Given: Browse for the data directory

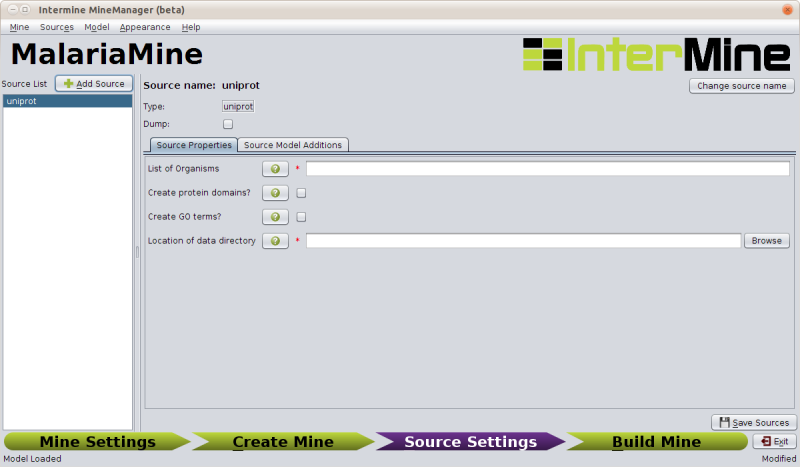Looking at the screenshot, I should pyautogui.click(x=766, y=241).
